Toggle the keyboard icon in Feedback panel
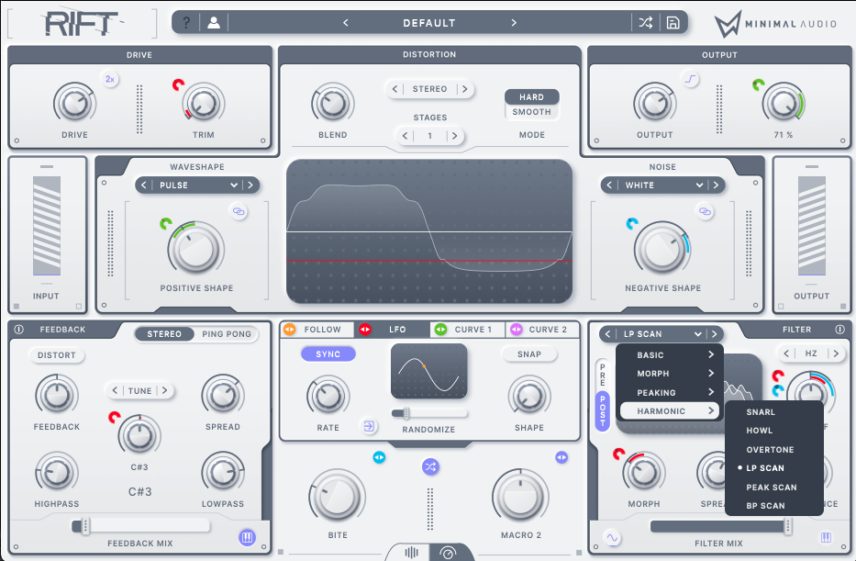 pos(247,538)
